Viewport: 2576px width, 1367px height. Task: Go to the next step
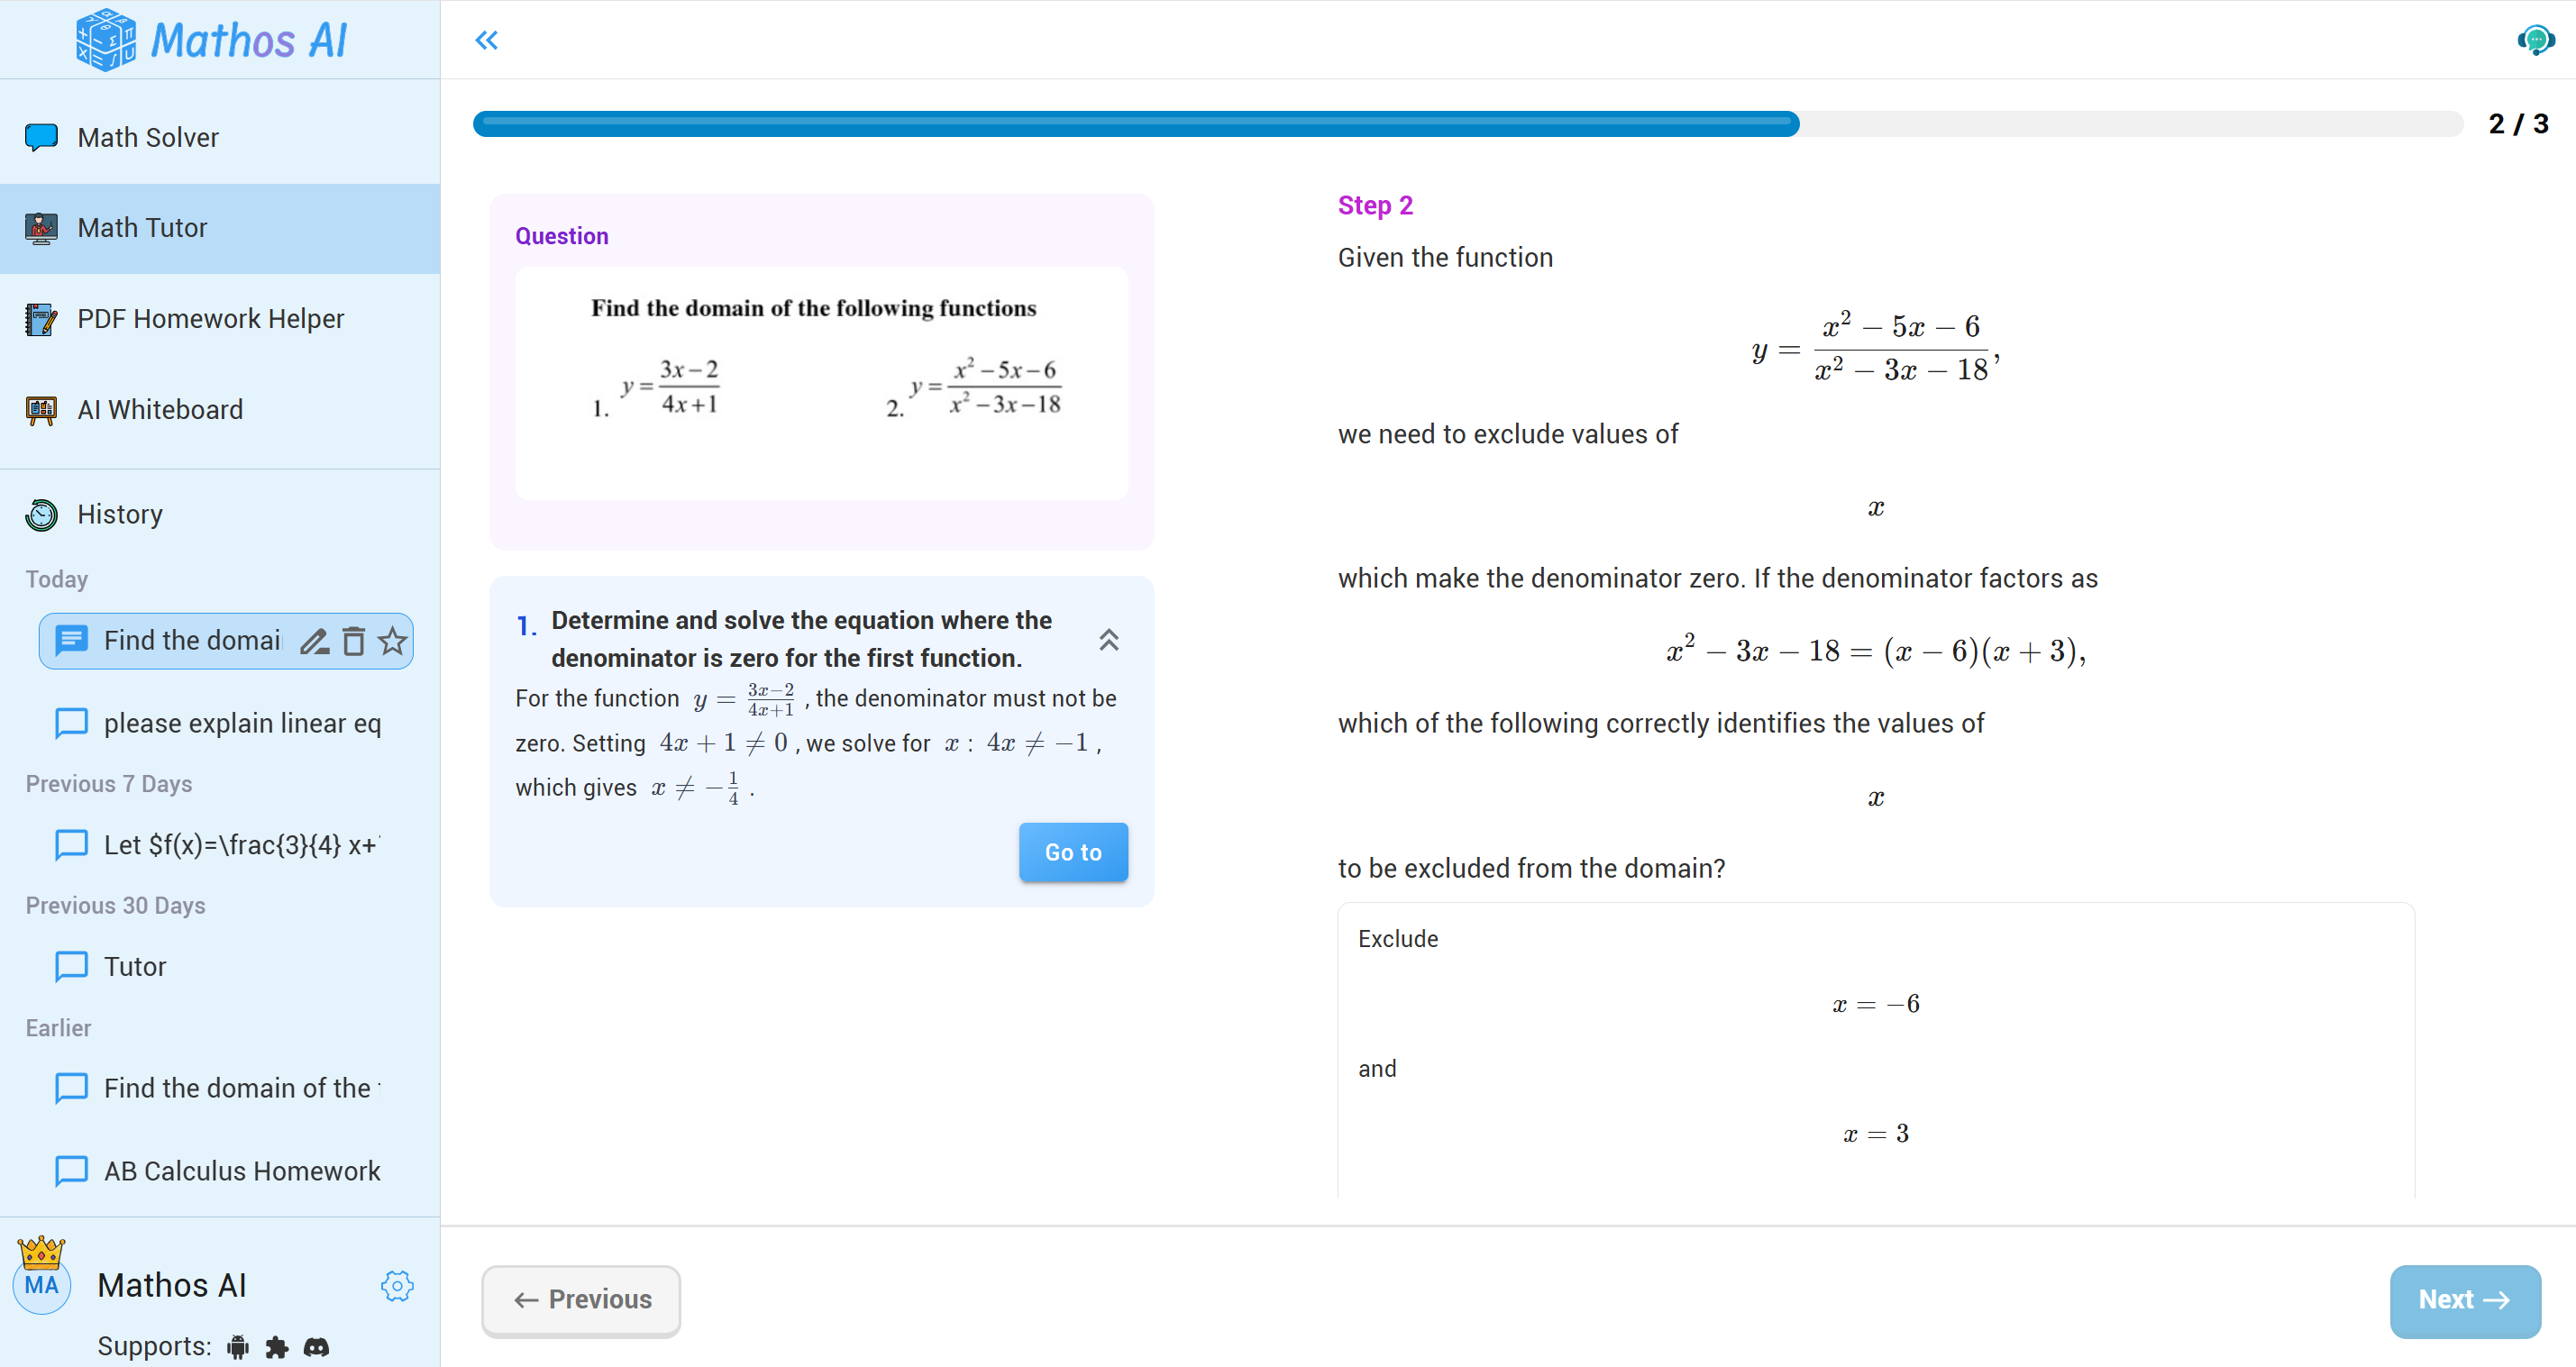2464,1300
